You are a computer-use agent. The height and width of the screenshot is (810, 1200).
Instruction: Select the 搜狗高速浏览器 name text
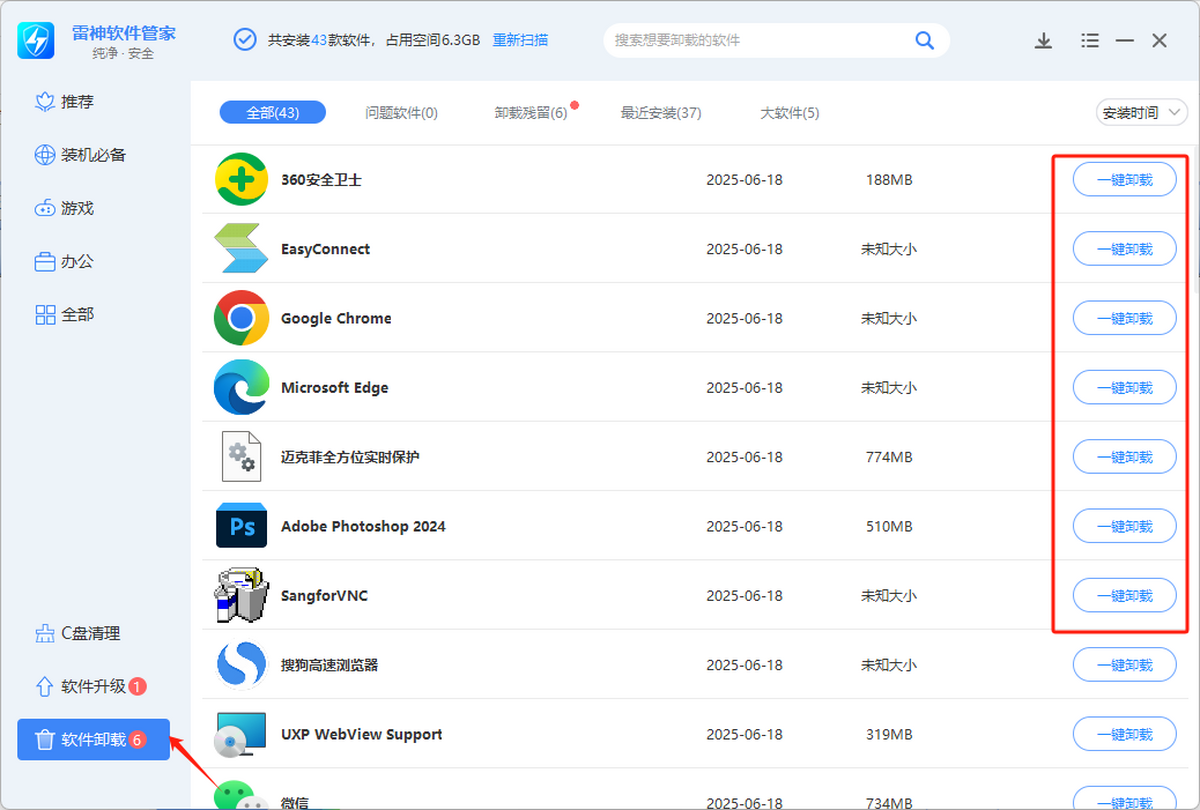pyautogui.click(x=329, y=665)
